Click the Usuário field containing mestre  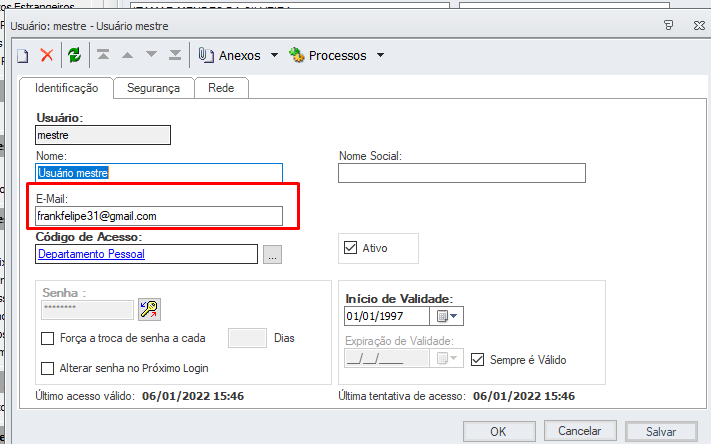coord(103,135)
